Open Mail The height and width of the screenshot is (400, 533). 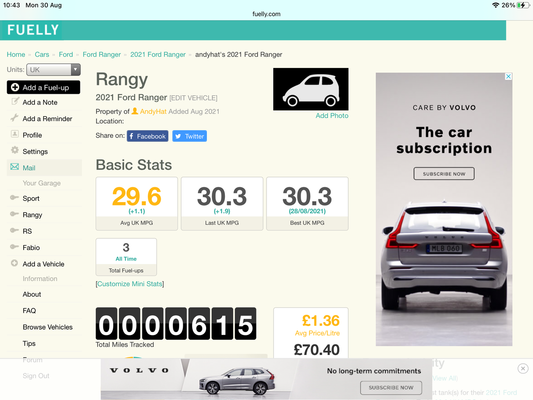click(29, 168)
